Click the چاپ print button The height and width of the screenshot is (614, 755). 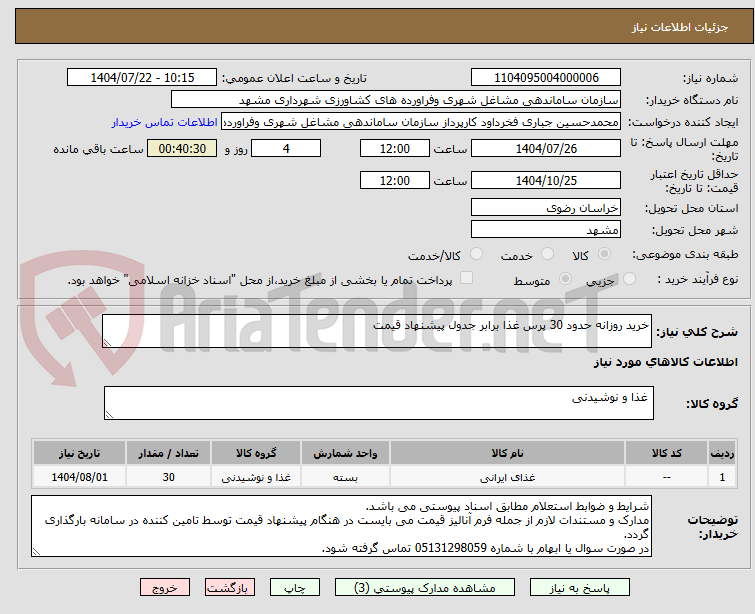[295, 588]
